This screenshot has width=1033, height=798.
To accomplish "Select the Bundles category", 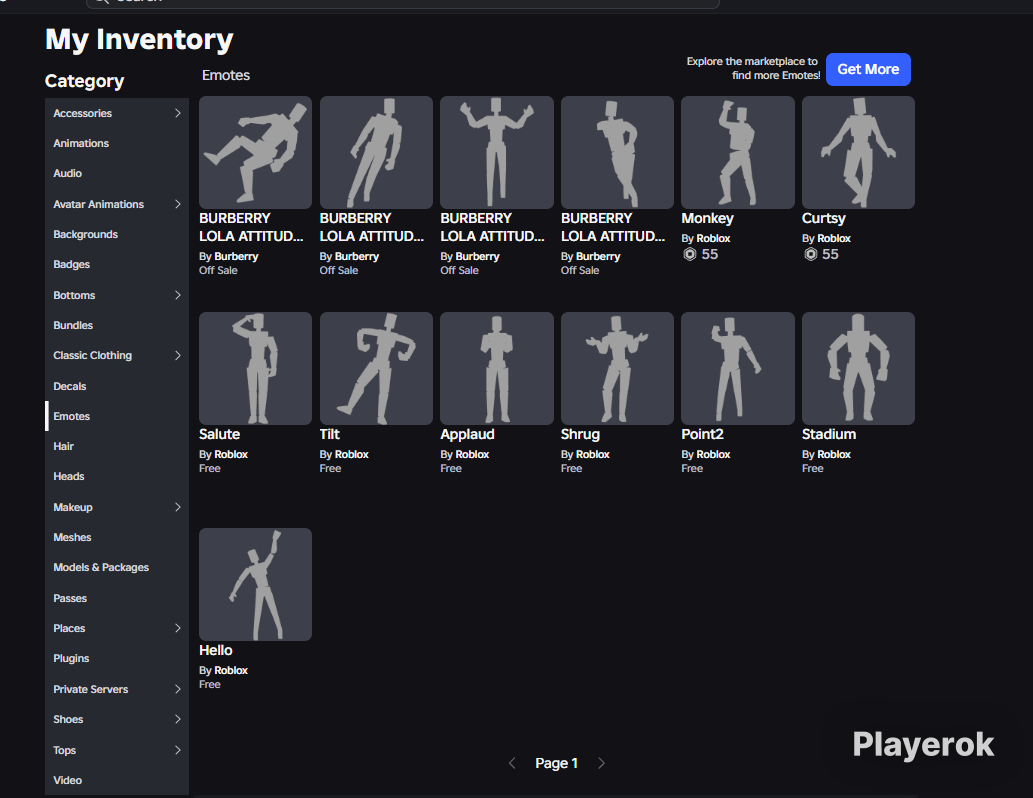I will [117, 326].
